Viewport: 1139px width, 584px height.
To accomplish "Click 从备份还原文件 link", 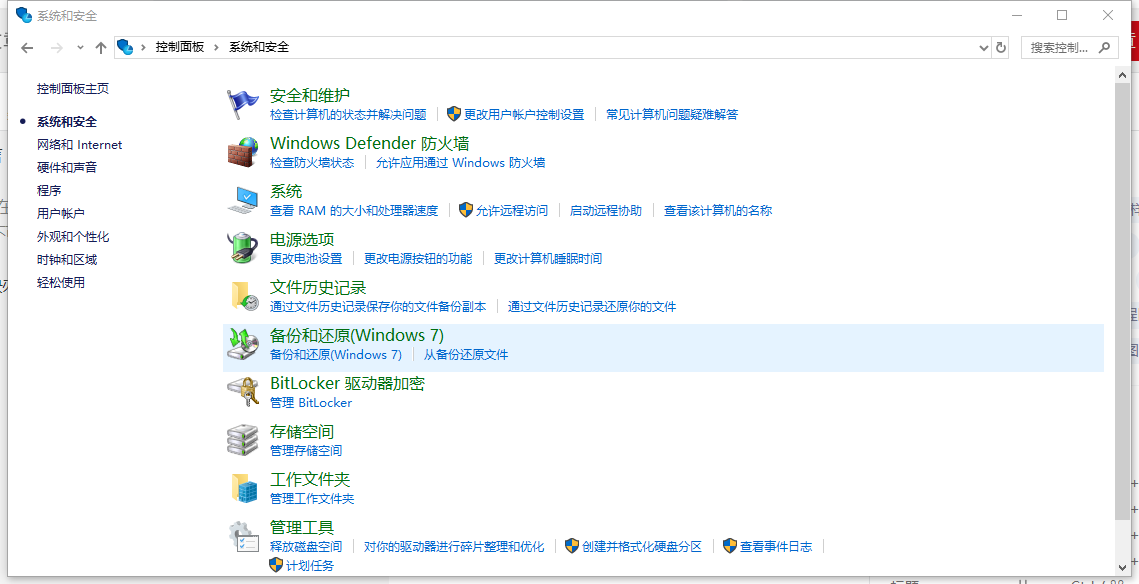I will point(466,355).
